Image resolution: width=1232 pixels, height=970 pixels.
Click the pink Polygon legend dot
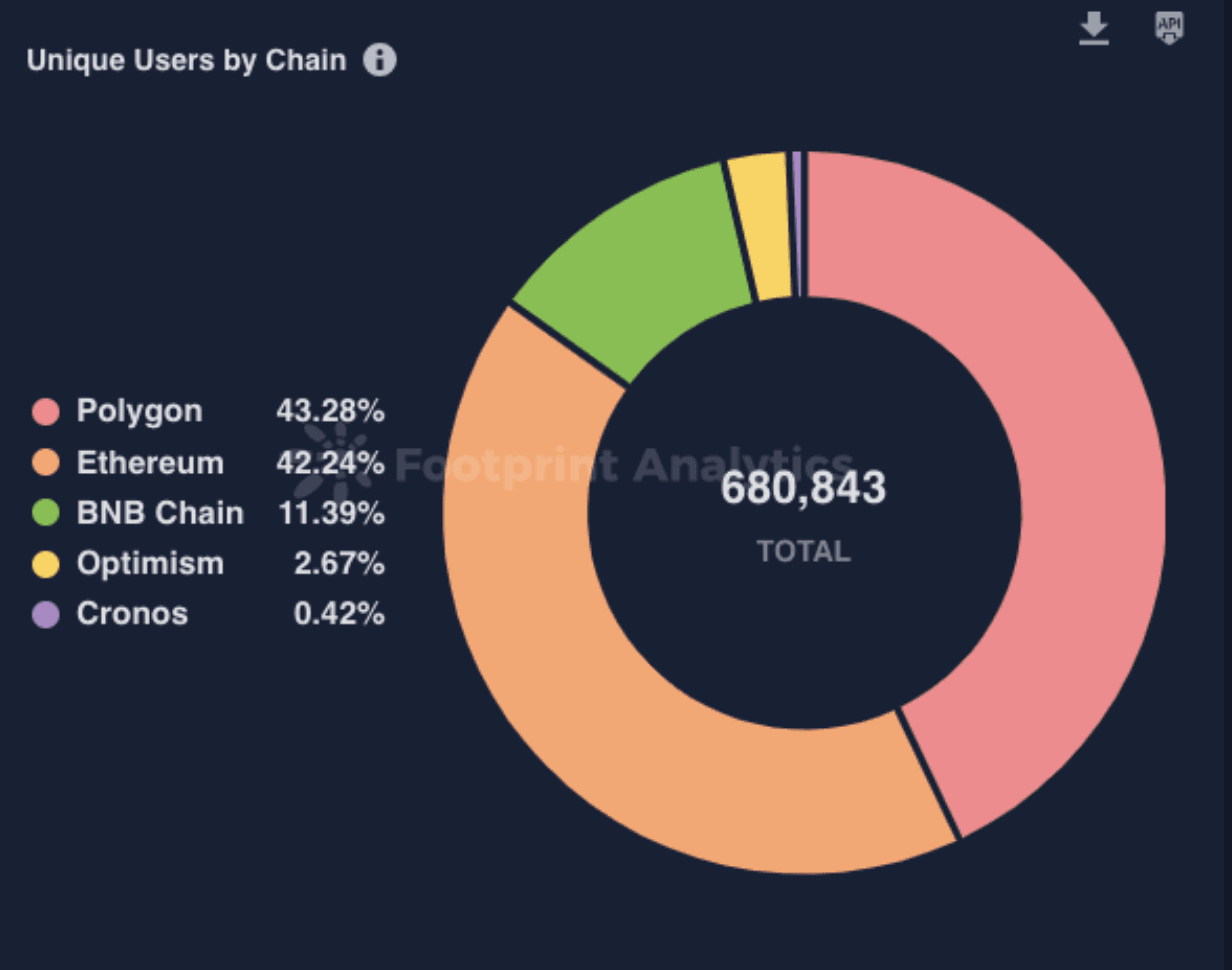[x=46, y=411]
